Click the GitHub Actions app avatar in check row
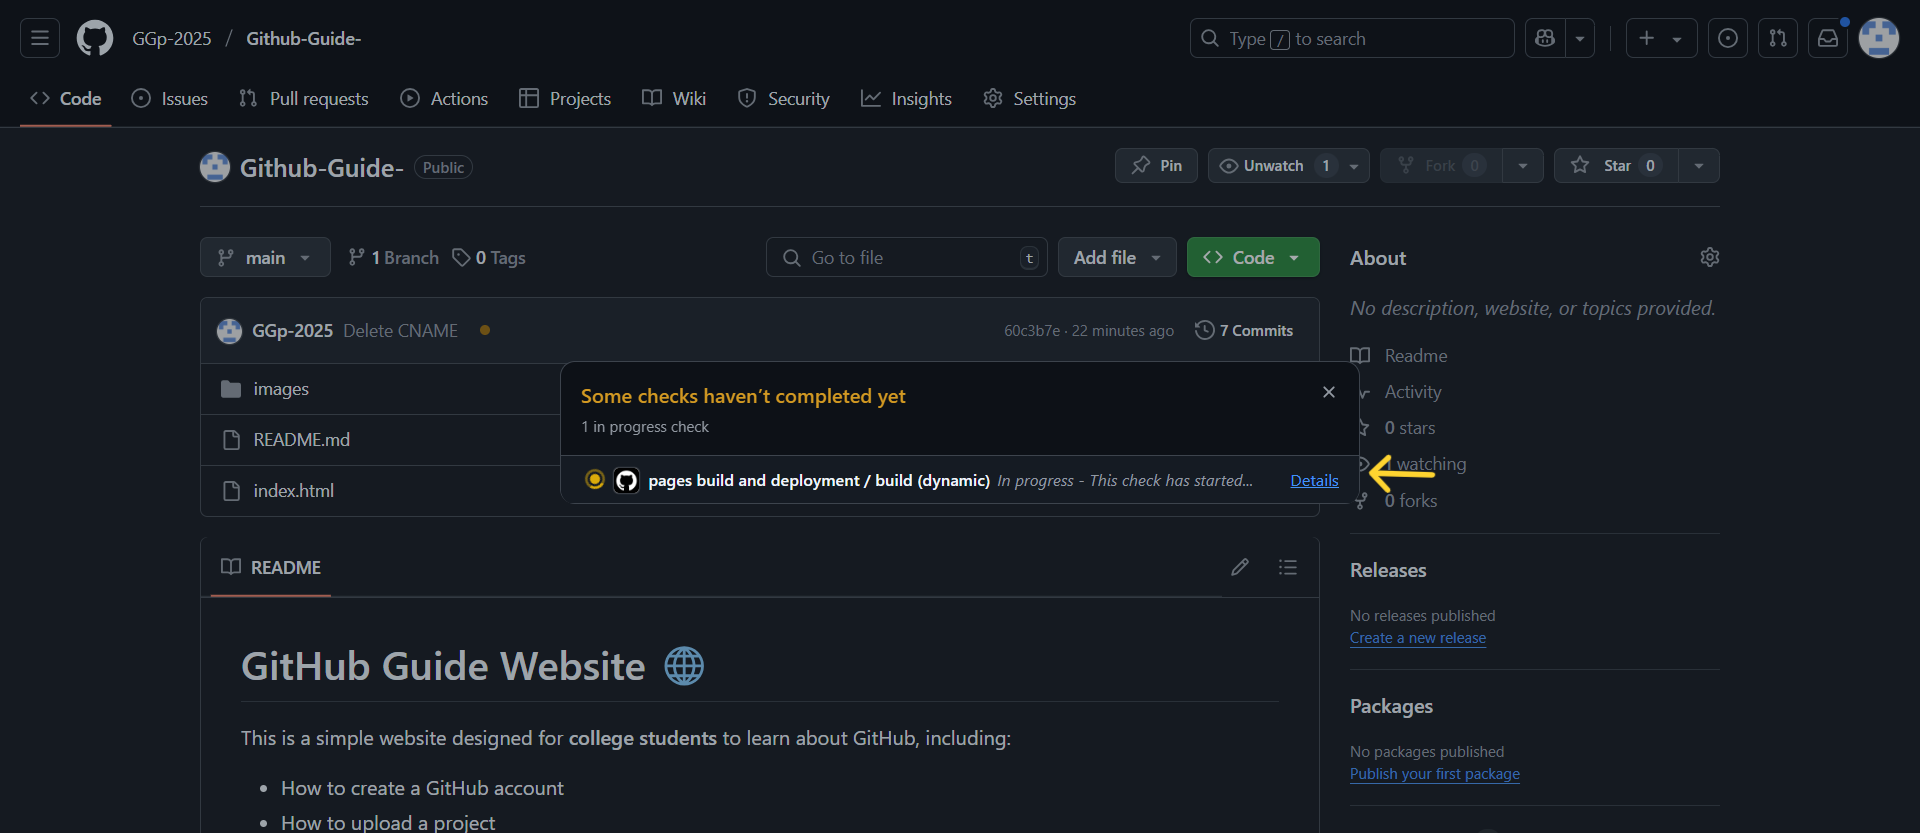Viewport: 1920px width, 833px height. [626, 480]
